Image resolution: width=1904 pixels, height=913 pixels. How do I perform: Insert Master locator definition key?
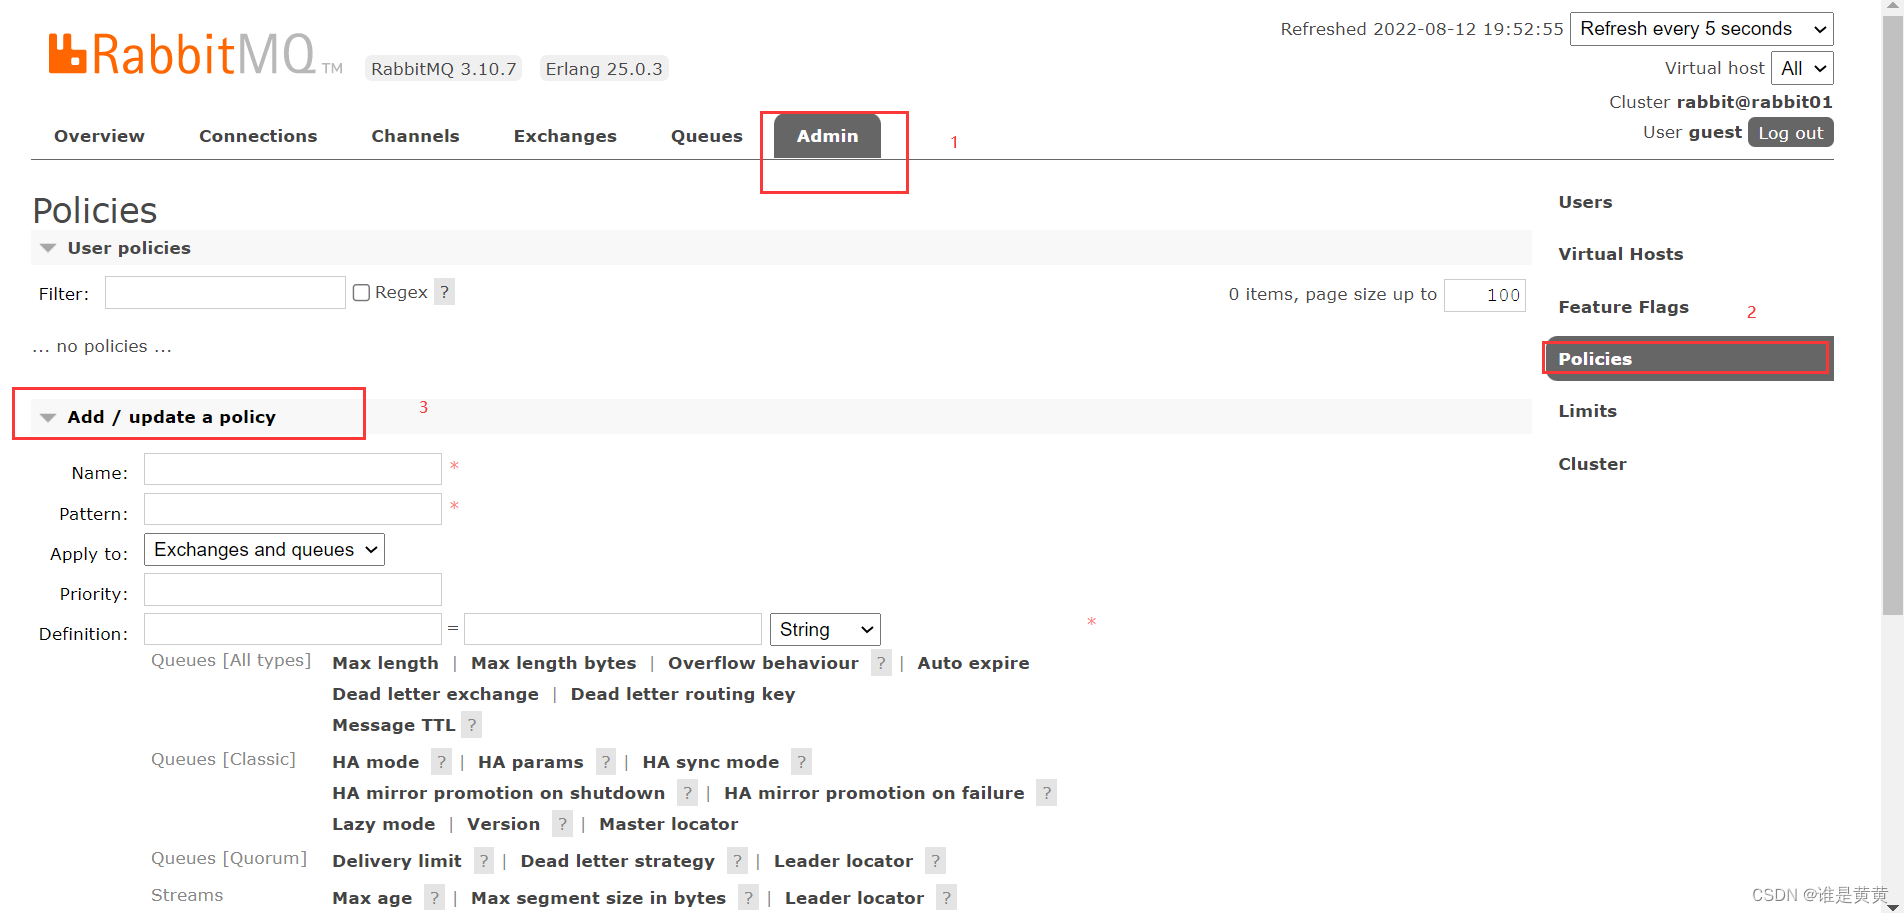668,824
